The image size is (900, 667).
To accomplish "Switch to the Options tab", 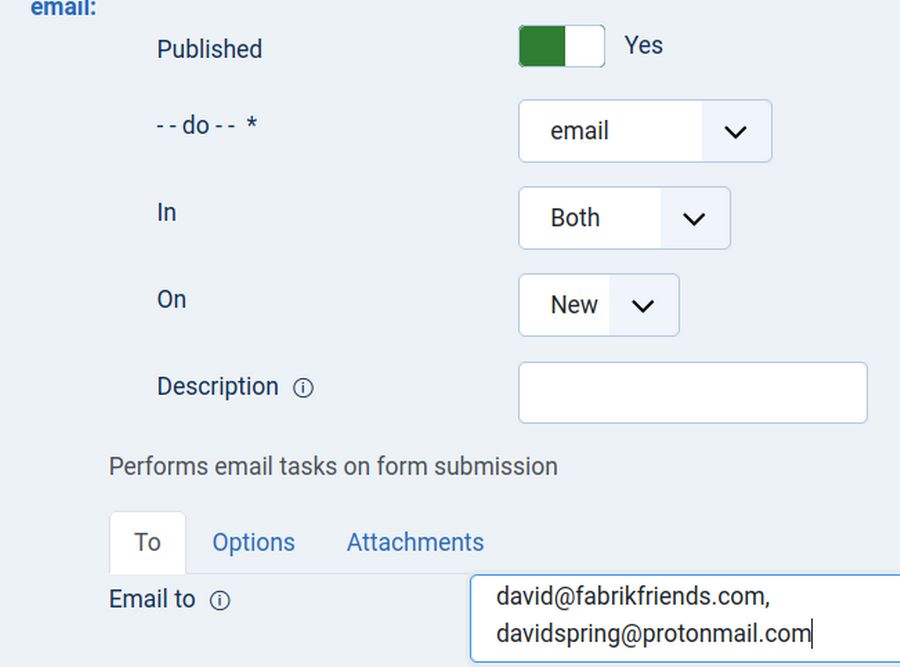I will point(253,542).
